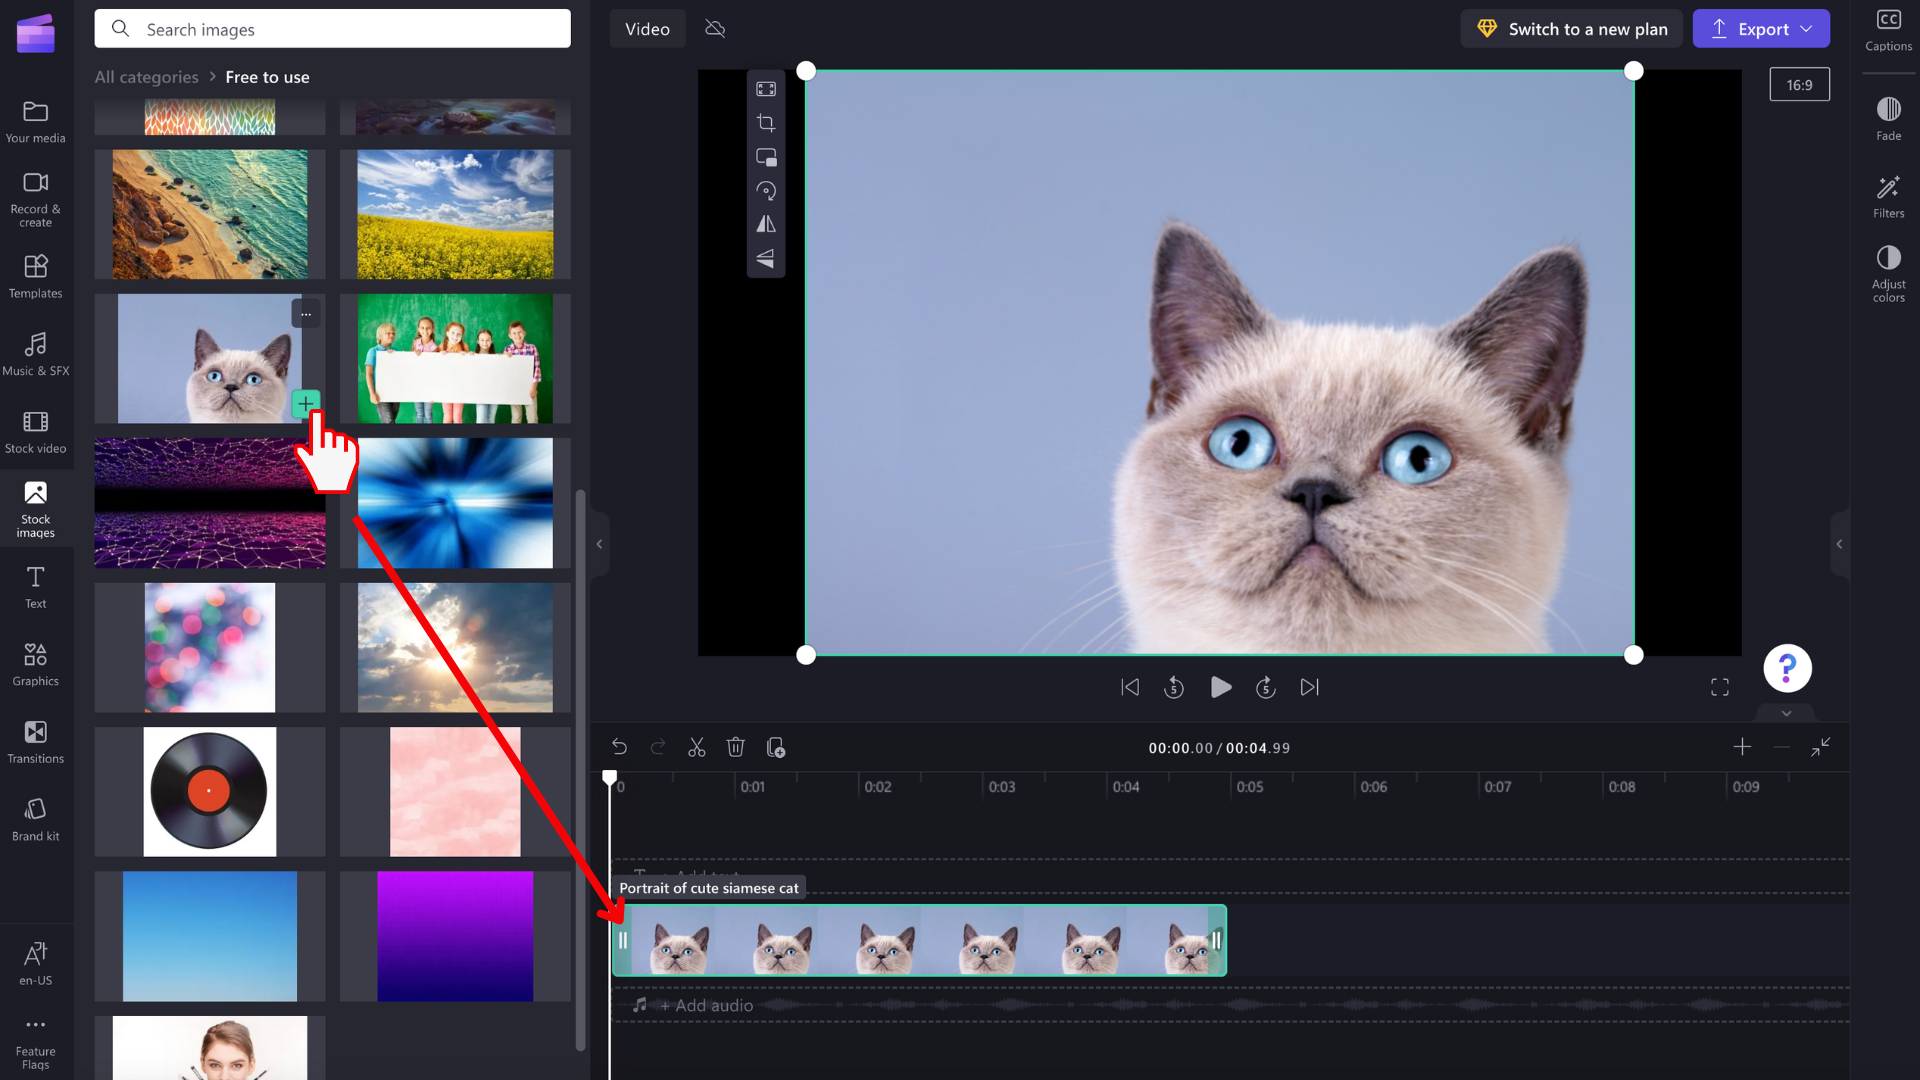
Task: Select Stock images sidebar tab
Action: coord(36,509)
